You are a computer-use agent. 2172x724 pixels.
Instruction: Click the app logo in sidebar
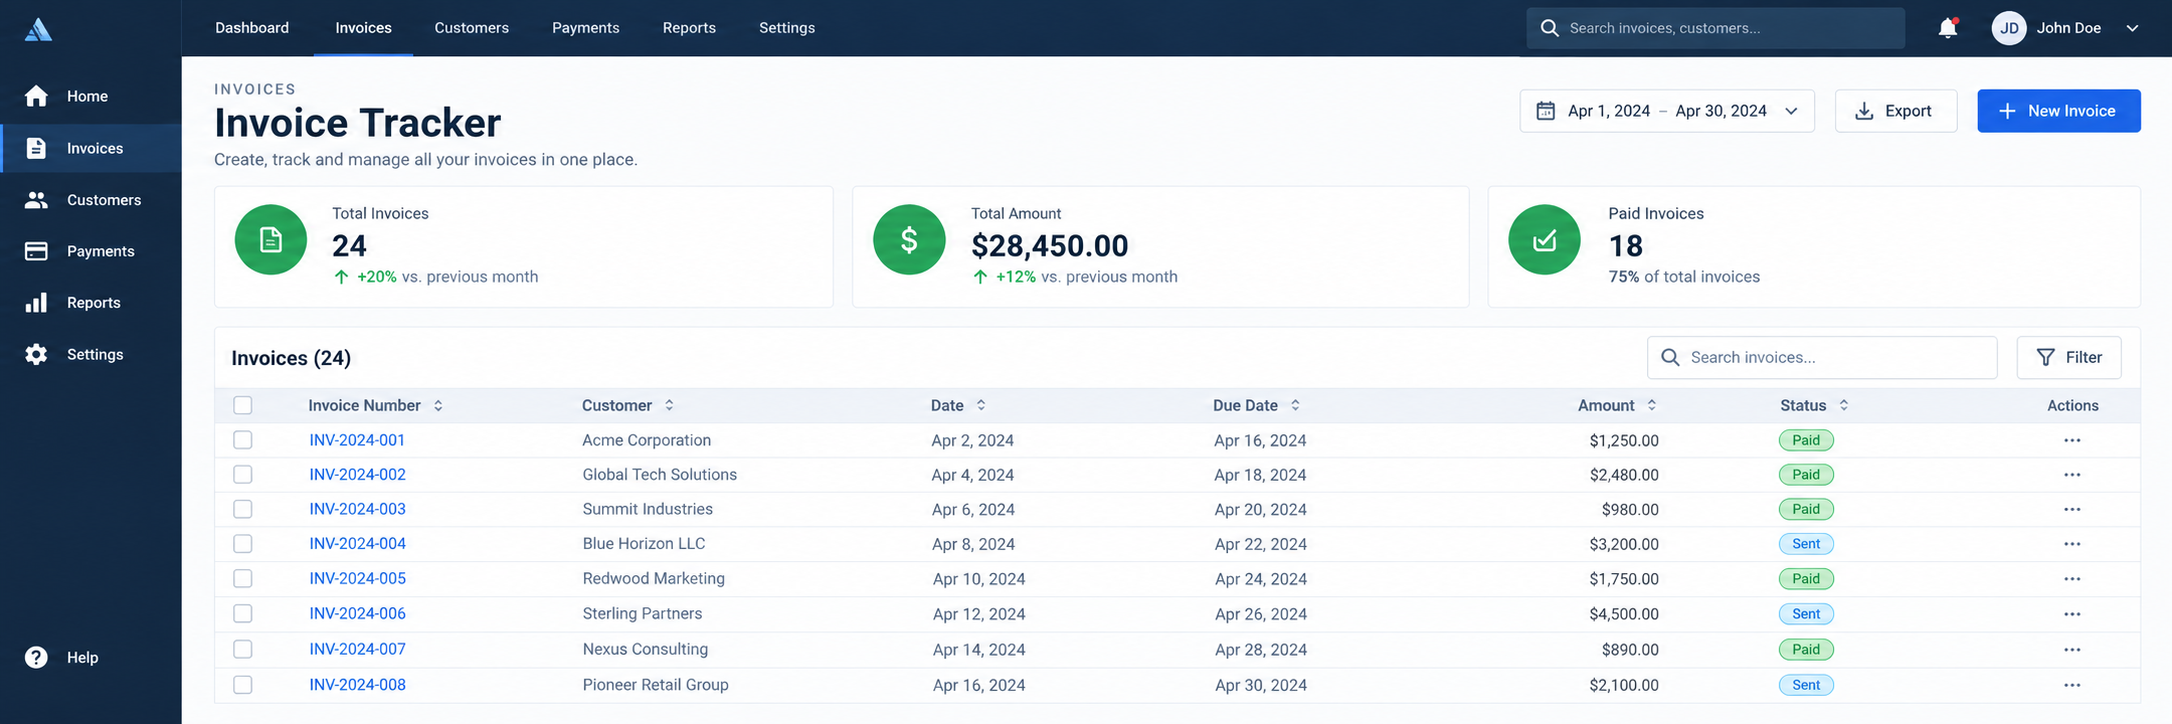(x=38, y=29)
